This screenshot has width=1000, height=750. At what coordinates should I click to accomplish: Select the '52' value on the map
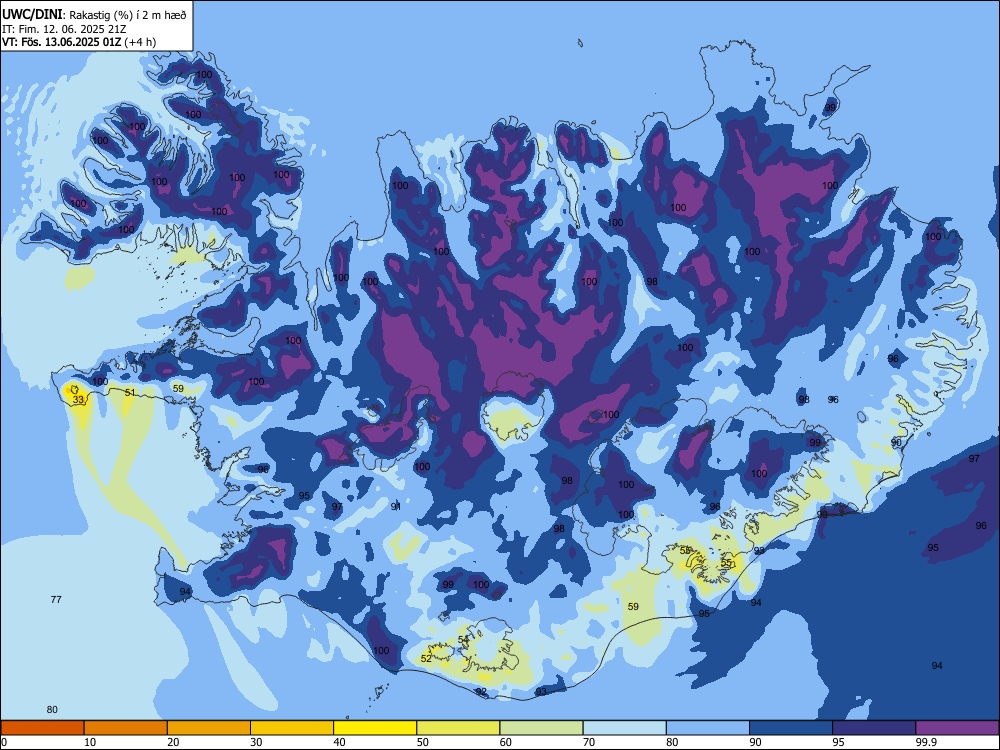[426, 659]
